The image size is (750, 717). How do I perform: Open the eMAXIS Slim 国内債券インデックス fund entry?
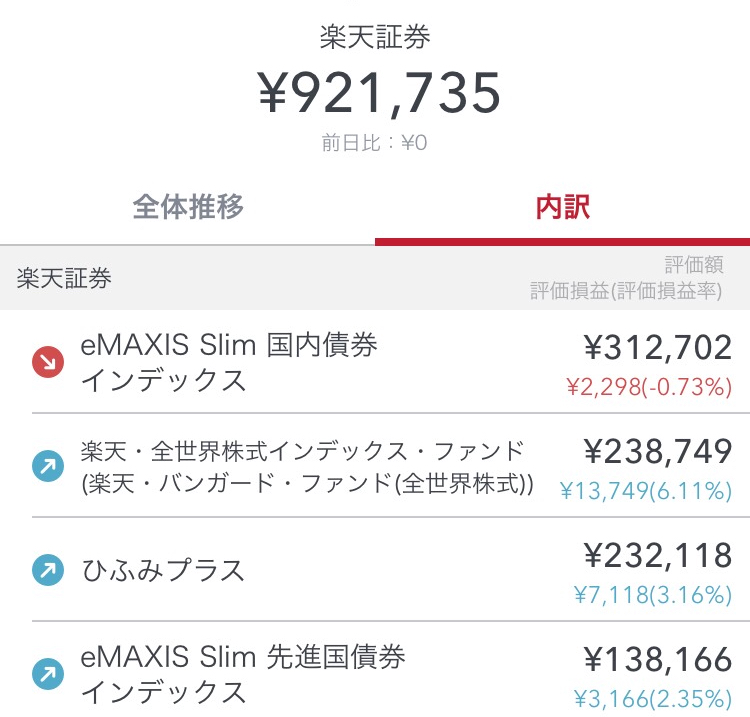pos(375,362)
